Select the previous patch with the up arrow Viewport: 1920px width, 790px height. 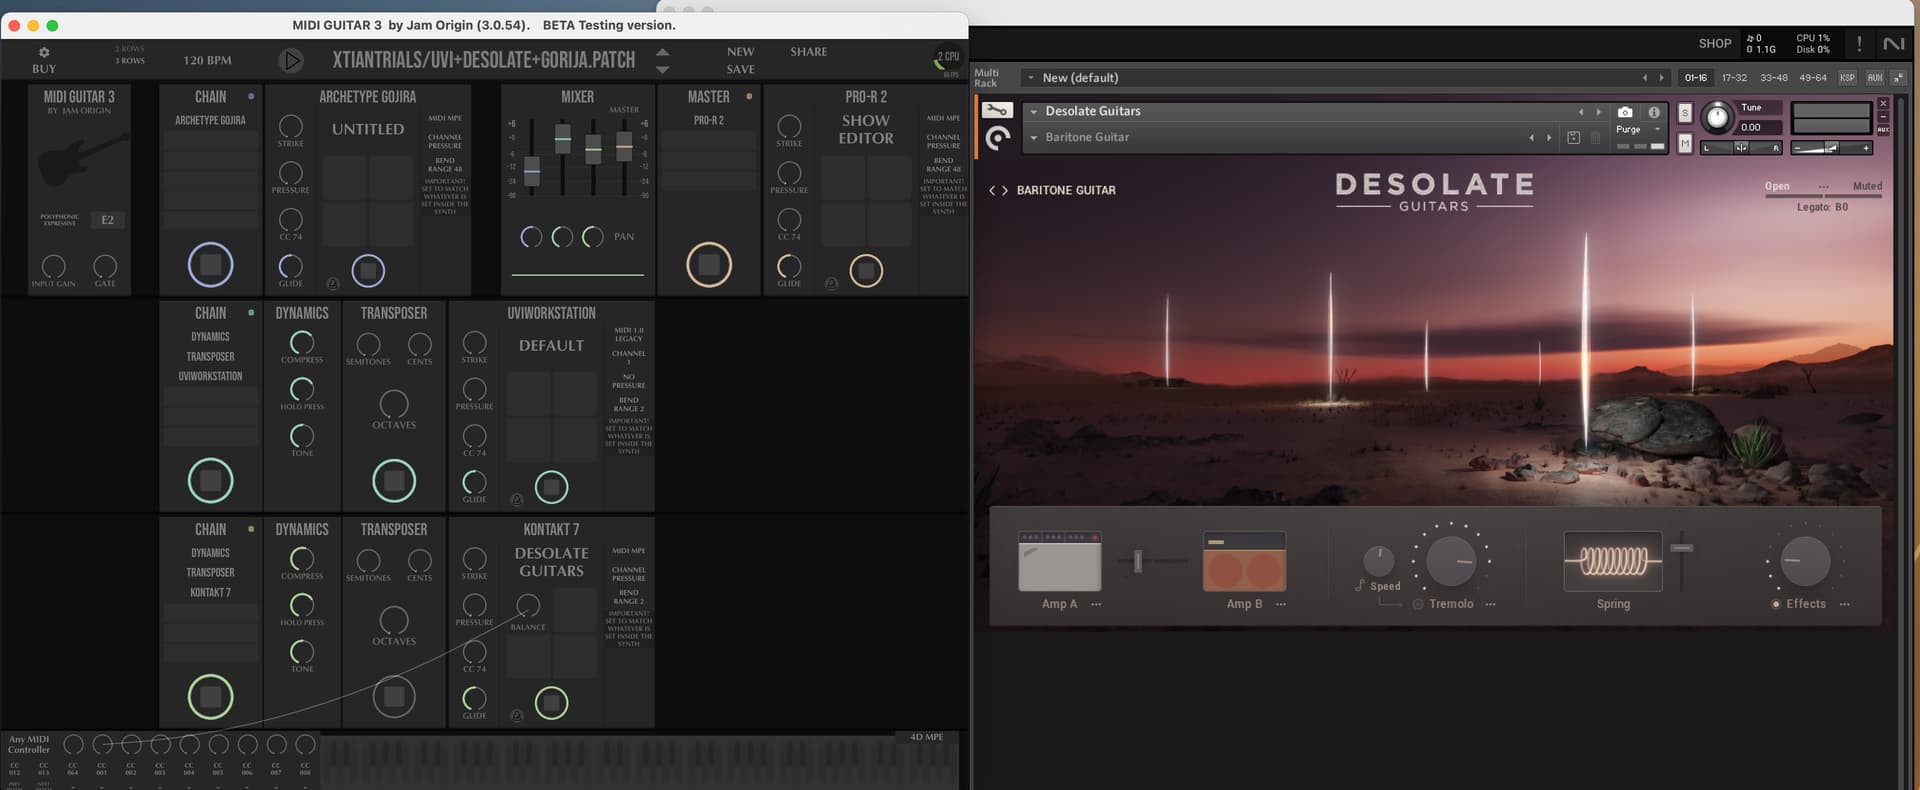tap(662, 52)
